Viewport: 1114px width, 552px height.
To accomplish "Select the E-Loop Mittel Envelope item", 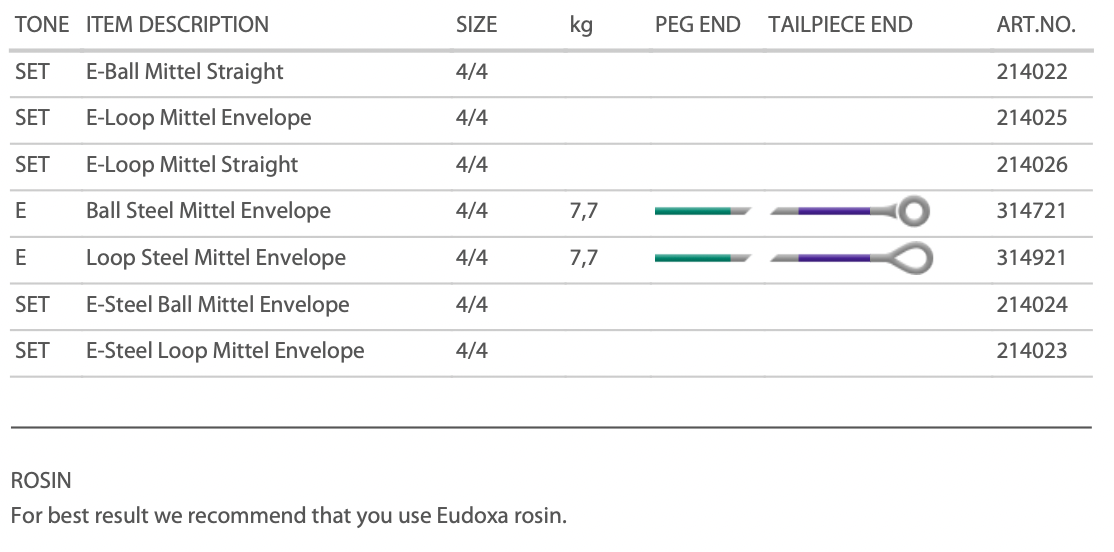I will click(x=198, y=118).
